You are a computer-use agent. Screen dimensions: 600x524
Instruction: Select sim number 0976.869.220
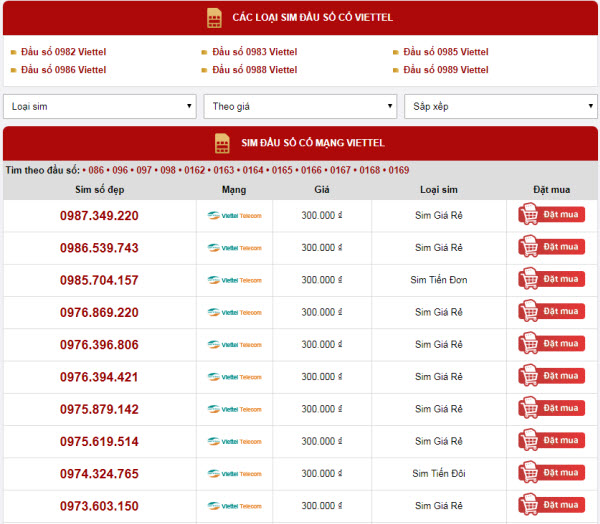[99, 313]
